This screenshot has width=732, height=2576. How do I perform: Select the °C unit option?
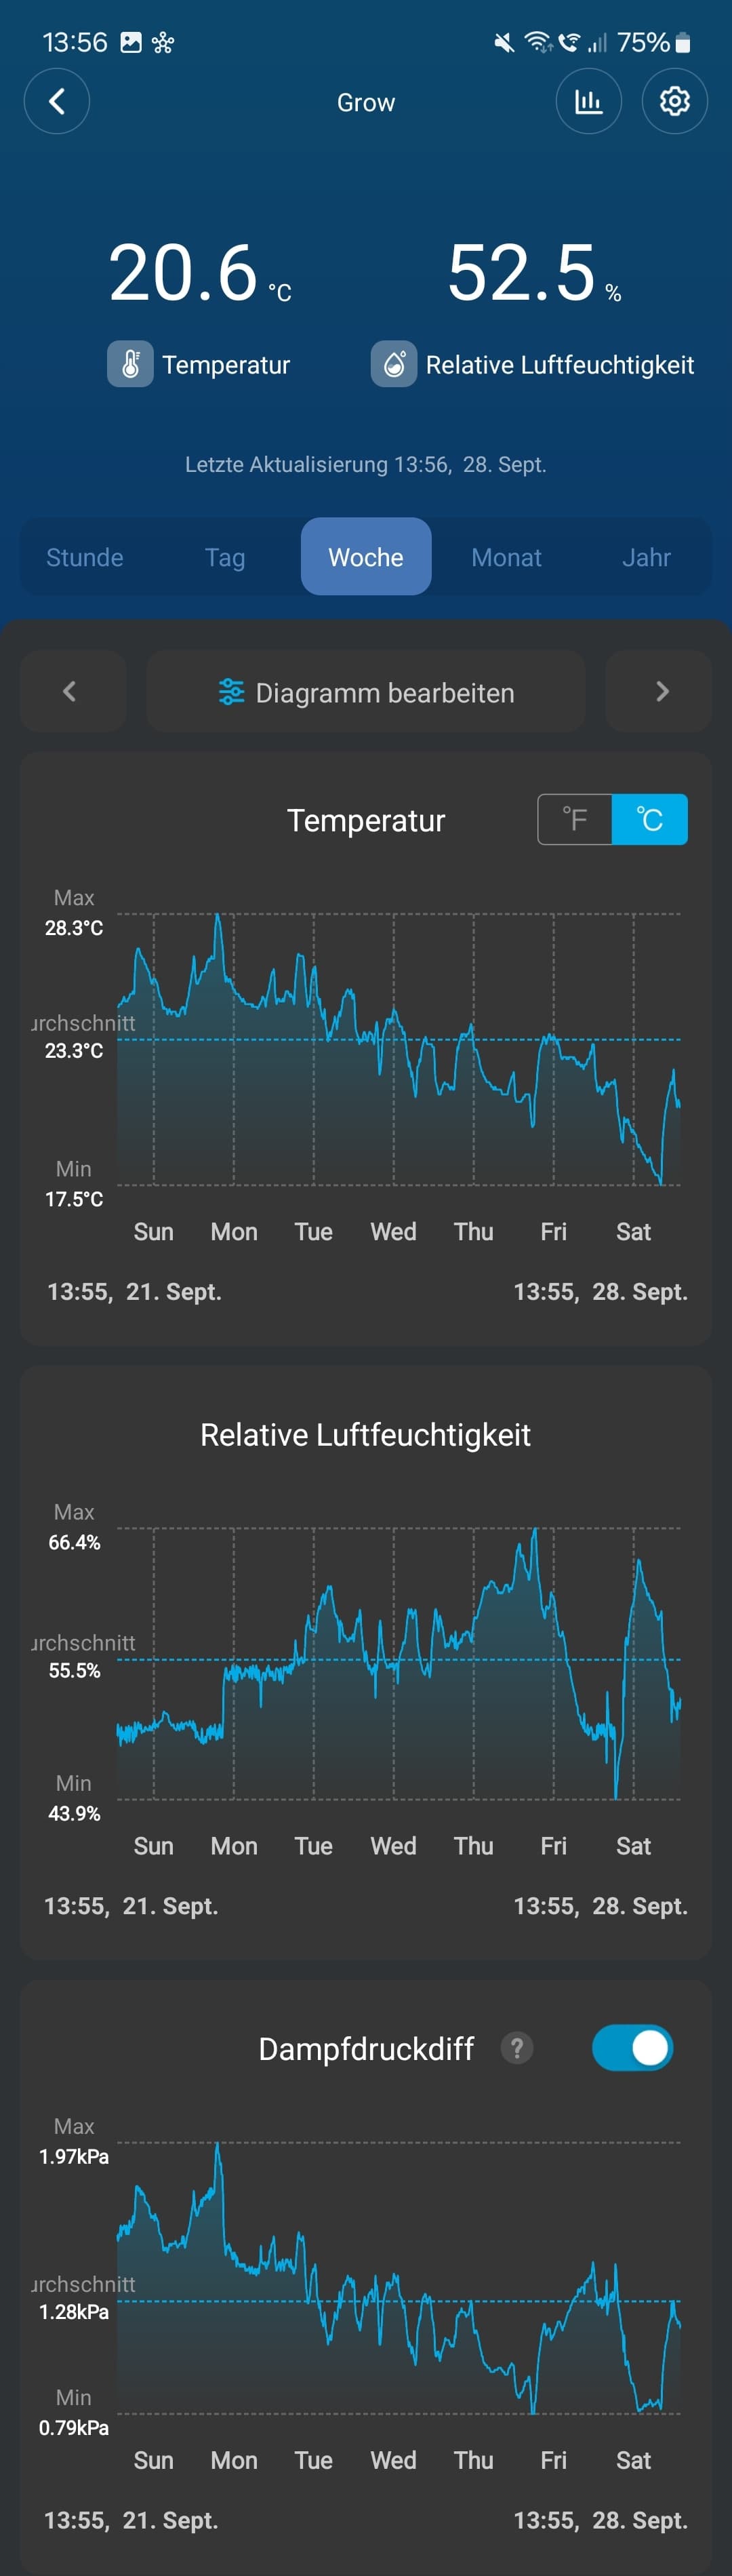click(649, 820)
